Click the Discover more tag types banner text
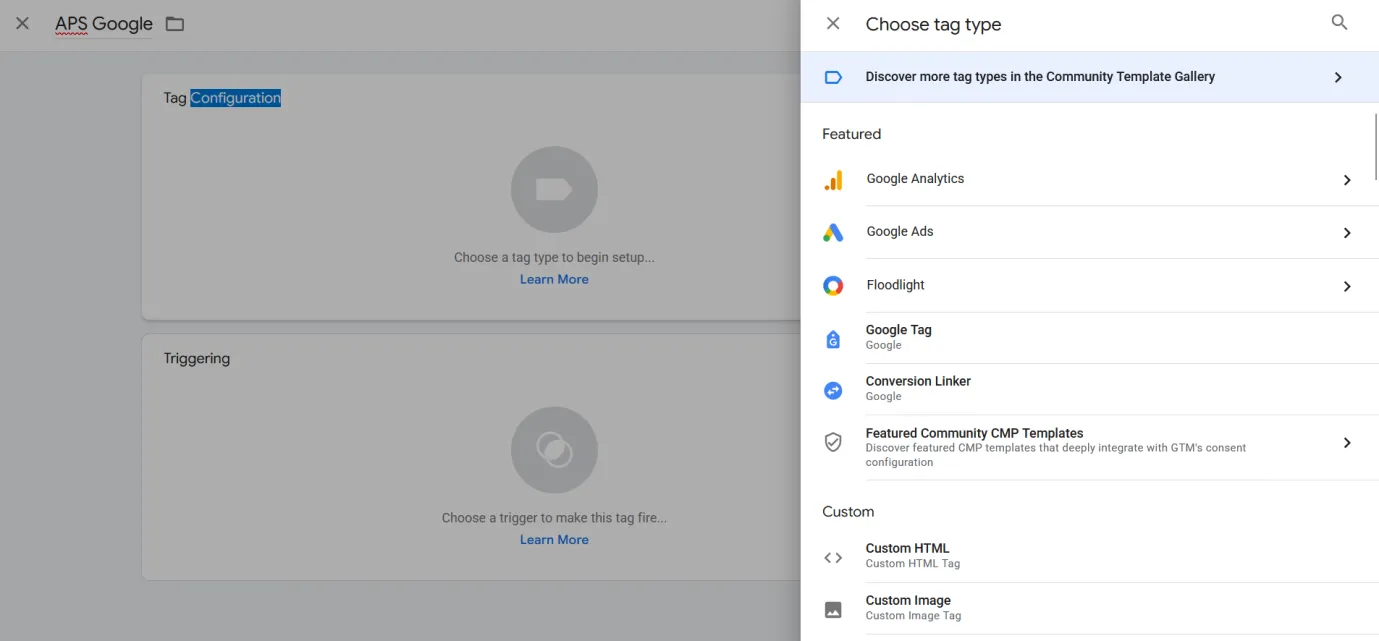Screen dimensions: 1379x641 pos(1040,77)
